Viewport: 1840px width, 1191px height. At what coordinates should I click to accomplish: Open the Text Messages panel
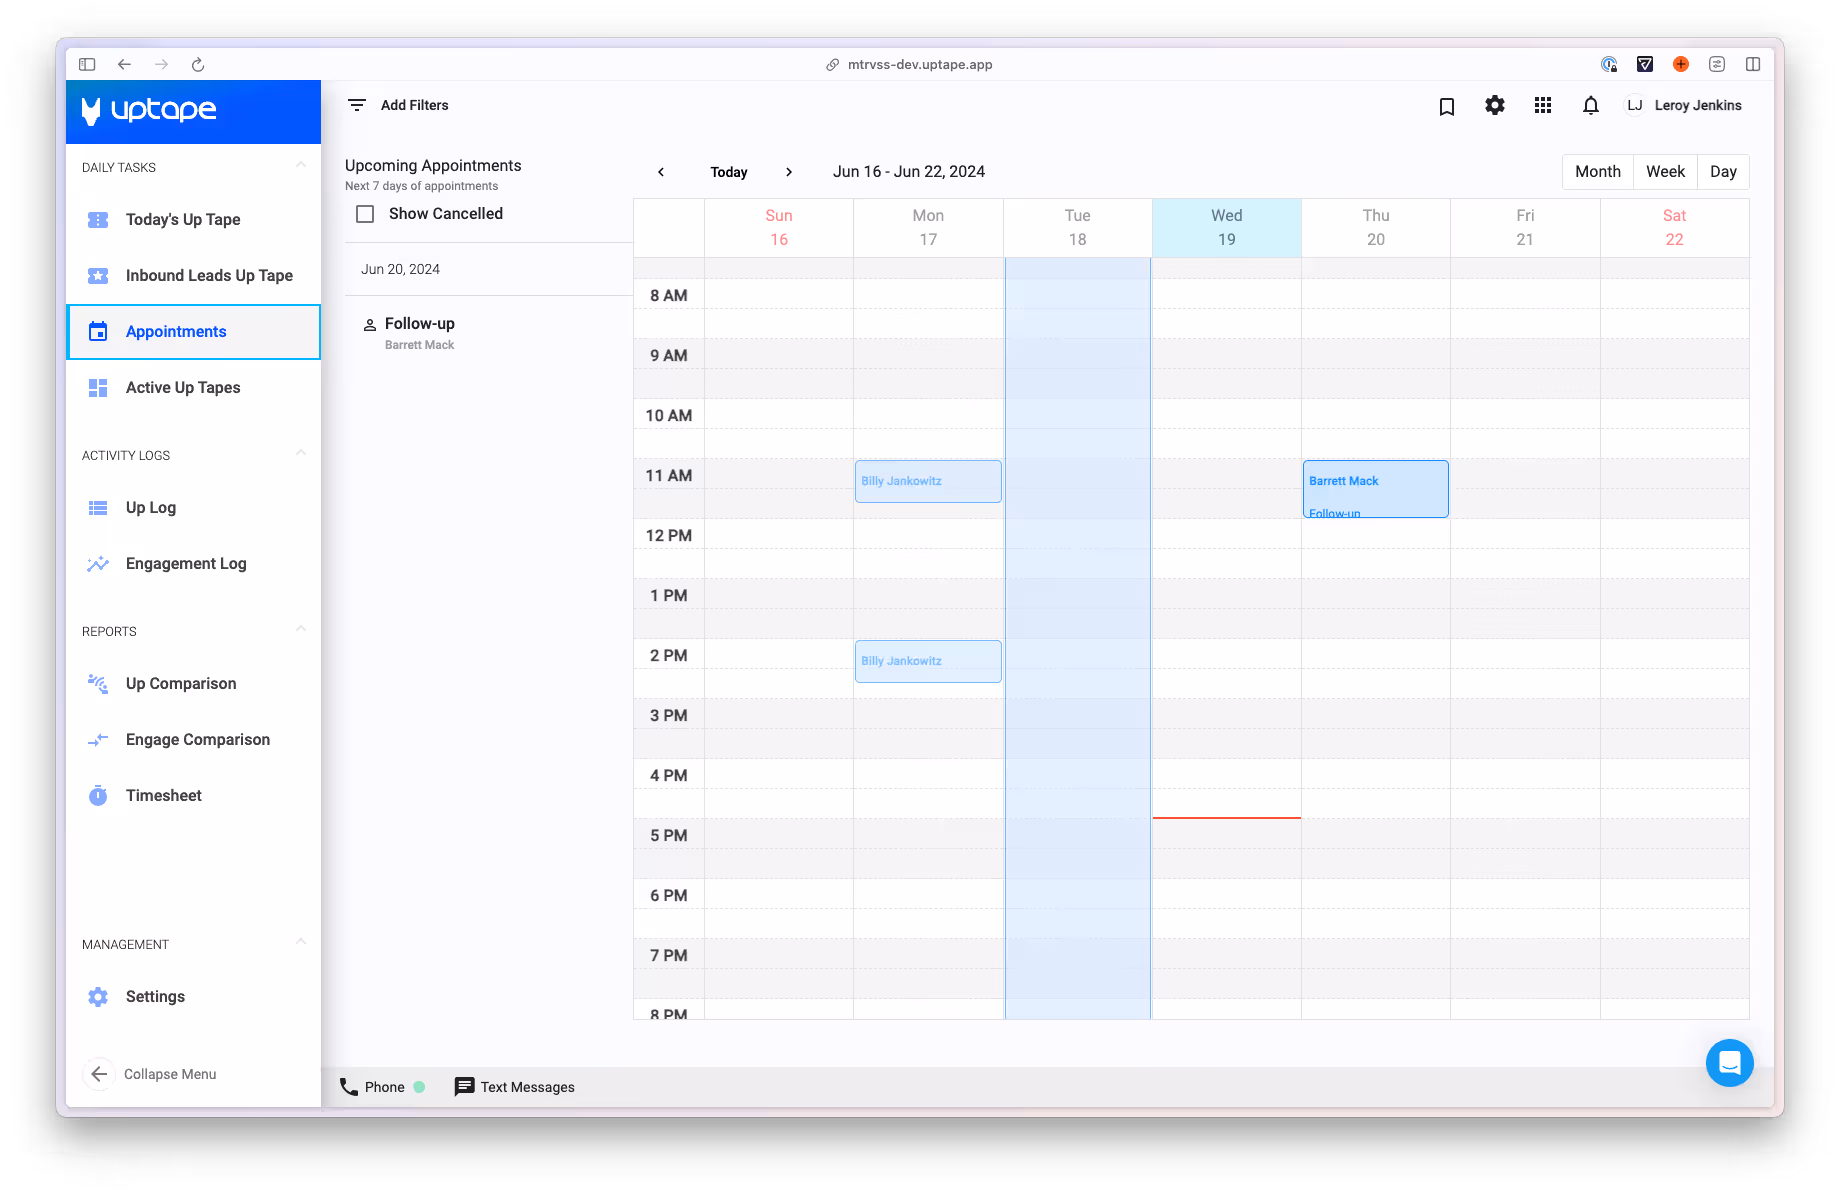click(515, 1087)
